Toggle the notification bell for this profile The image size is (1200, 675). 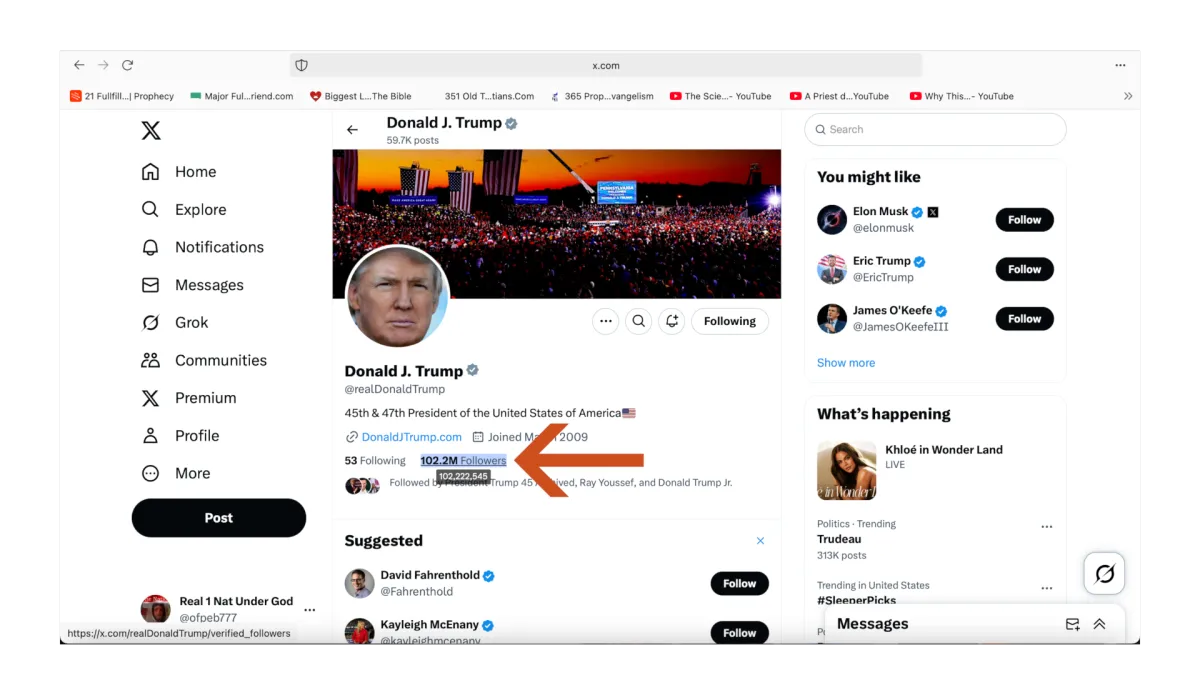[672, 321]
